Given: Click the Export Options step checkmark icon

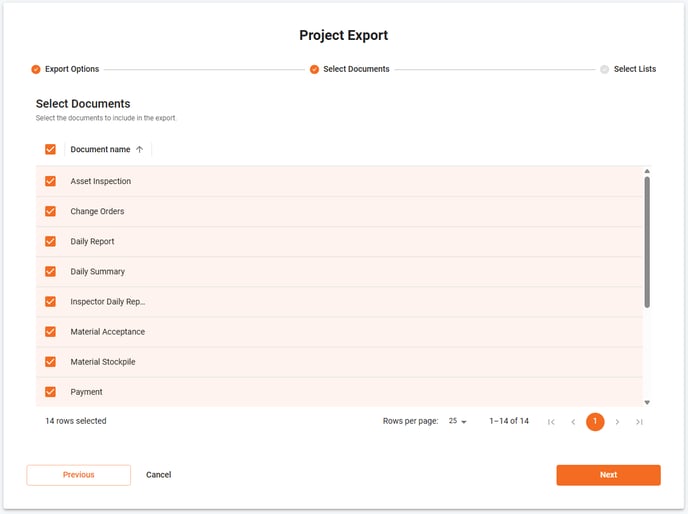Looking at the screenshot, I should click(36, 69).
